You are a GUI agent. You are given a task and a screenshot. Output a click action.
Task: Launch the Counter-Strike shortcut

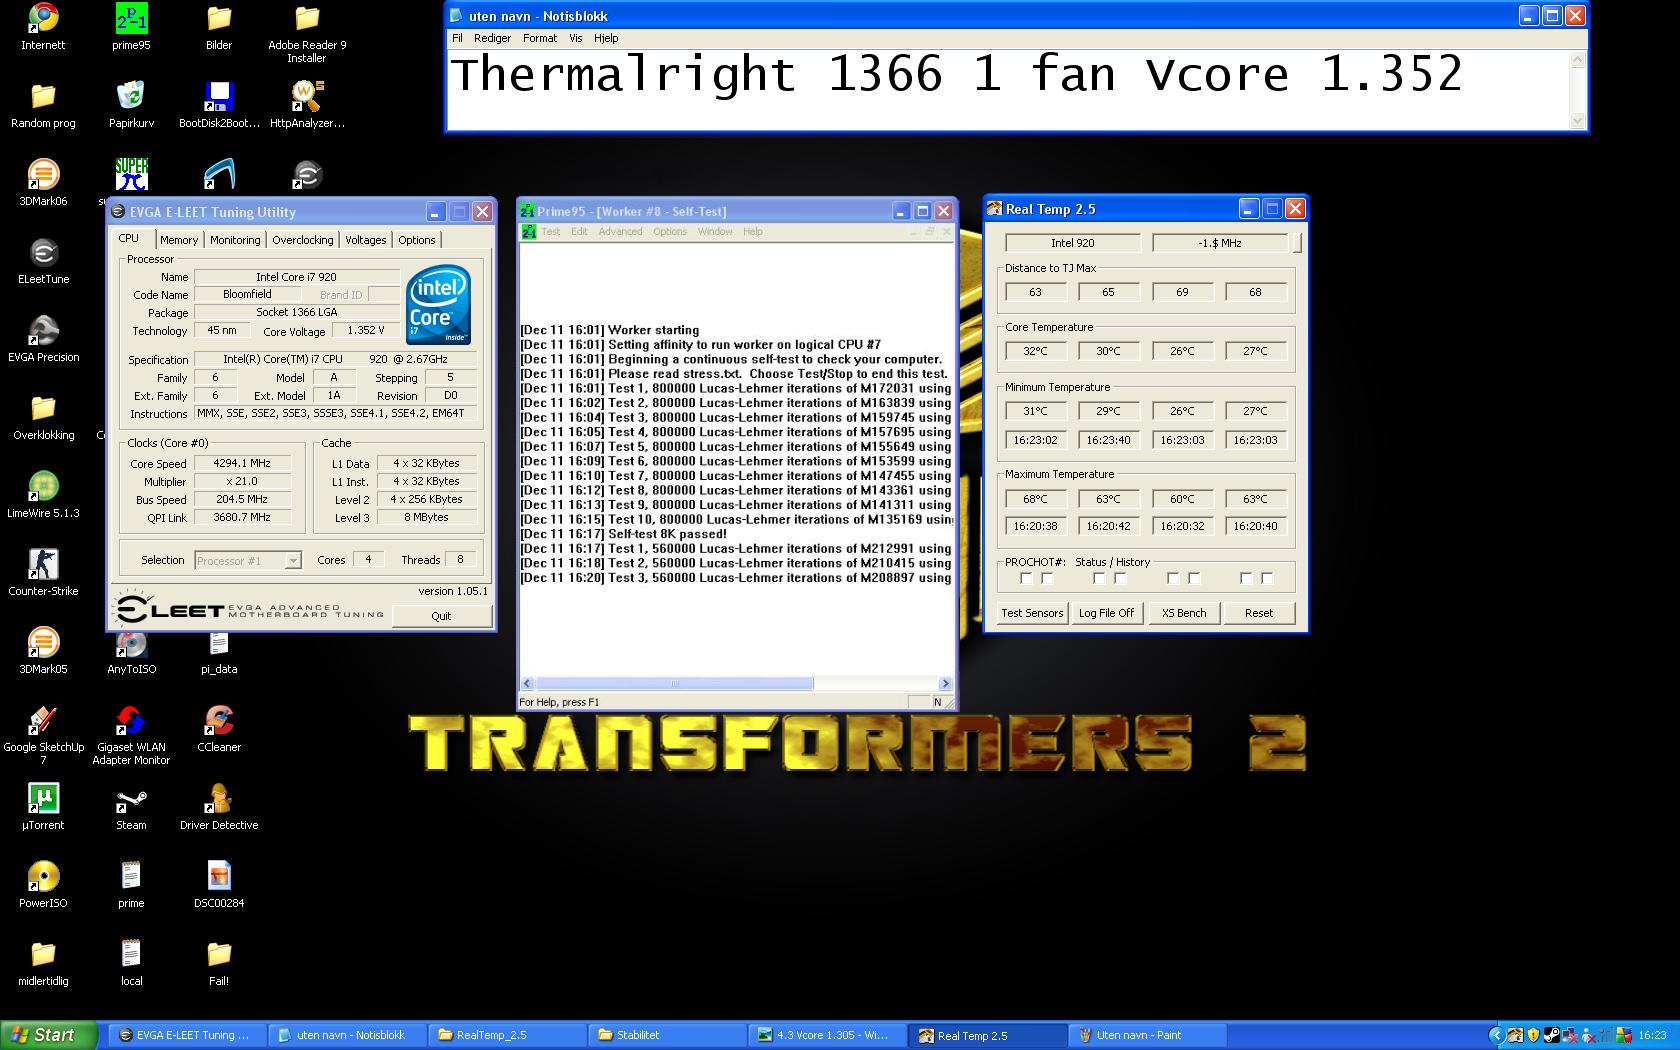[43, 573]
